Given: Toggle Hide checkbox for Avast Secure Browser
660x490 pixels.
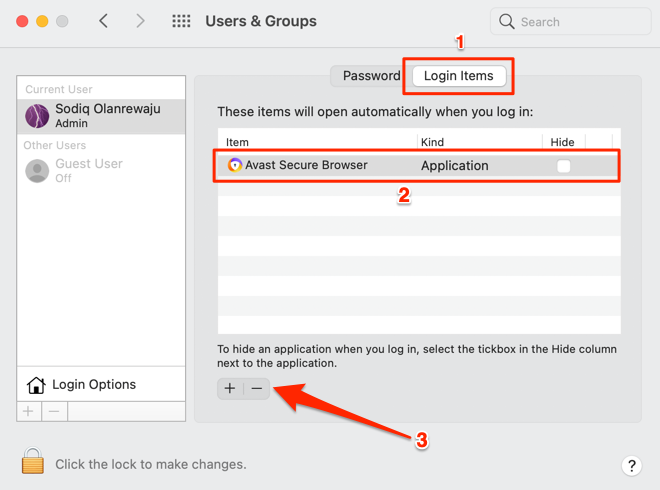Looking at the screenshot, I should pyautogui.click(x=563, y=166).
